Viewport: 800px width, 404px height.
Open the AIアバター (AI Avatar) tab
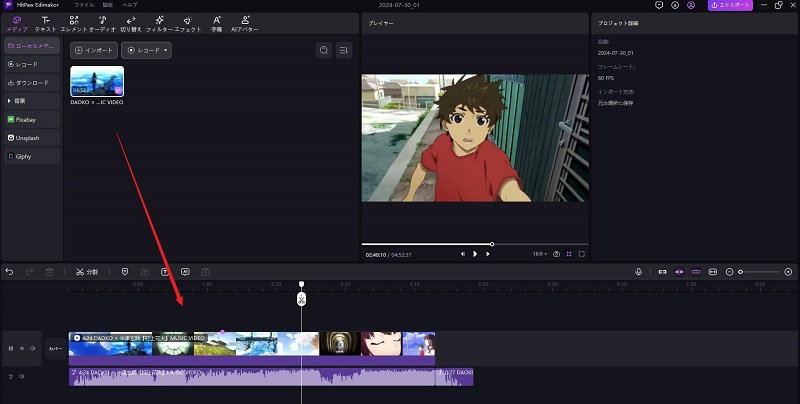[245, 23]
